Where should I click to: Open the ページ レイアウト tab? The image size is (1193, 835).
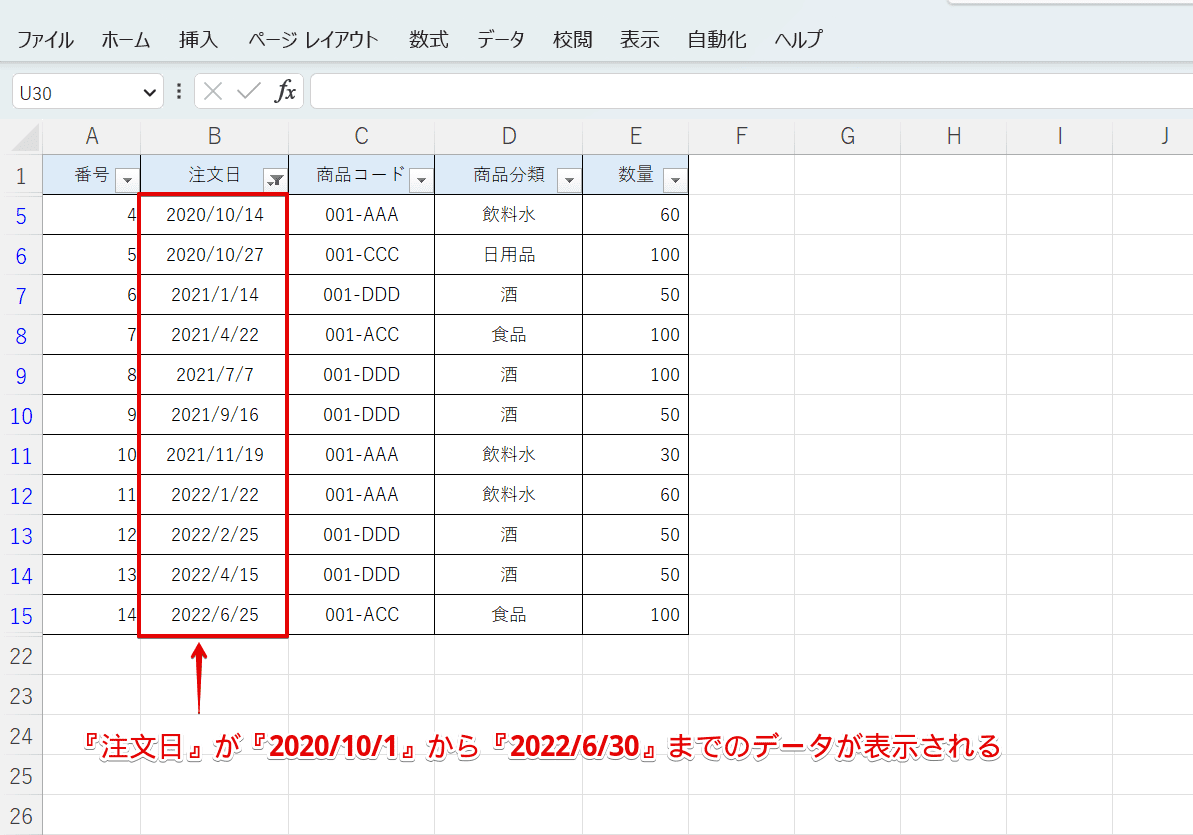click(x=313, y=40)
